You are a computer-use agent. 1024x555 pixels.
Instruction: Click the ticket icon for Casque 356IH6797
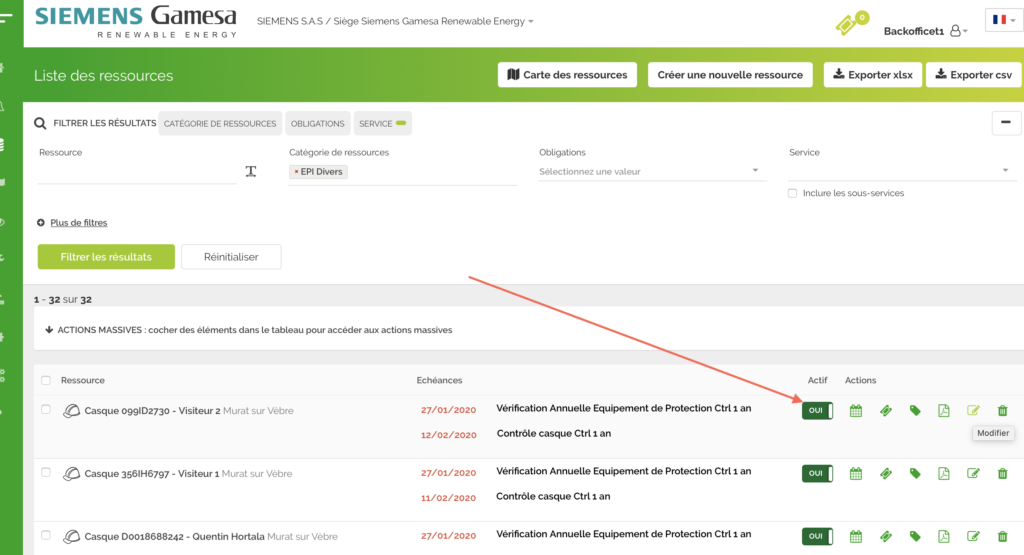pos(885,473)
